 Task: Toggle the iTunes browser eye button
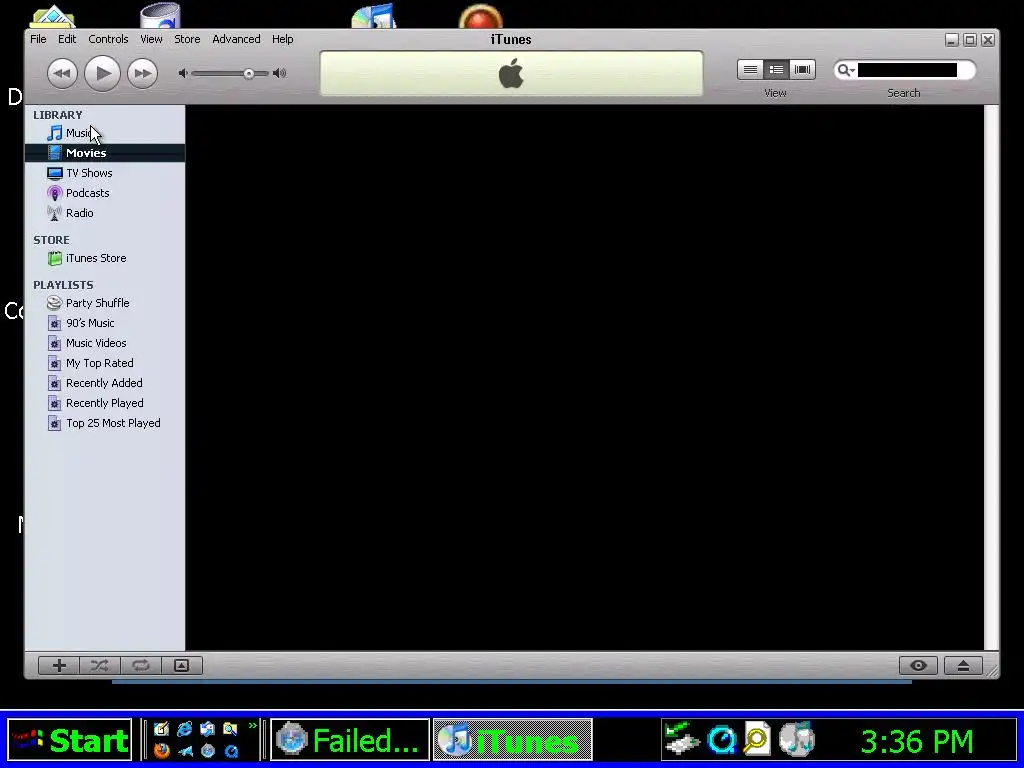click(x=918, y=665)
